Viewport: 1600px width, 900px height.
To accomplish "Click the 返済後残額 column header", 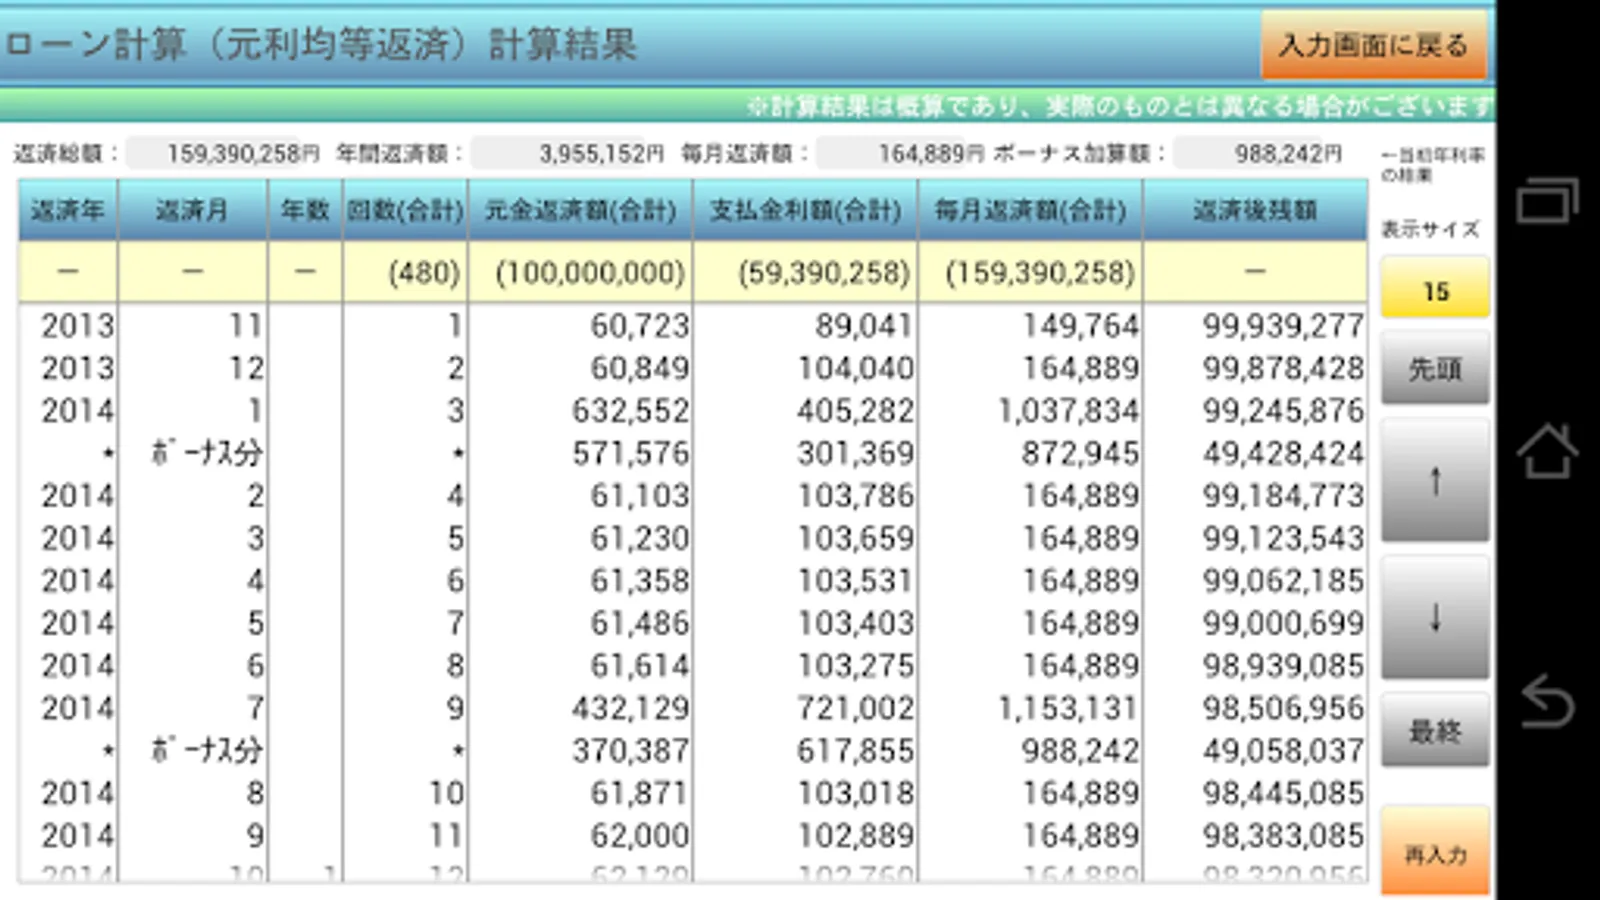I will point(1255,210).
